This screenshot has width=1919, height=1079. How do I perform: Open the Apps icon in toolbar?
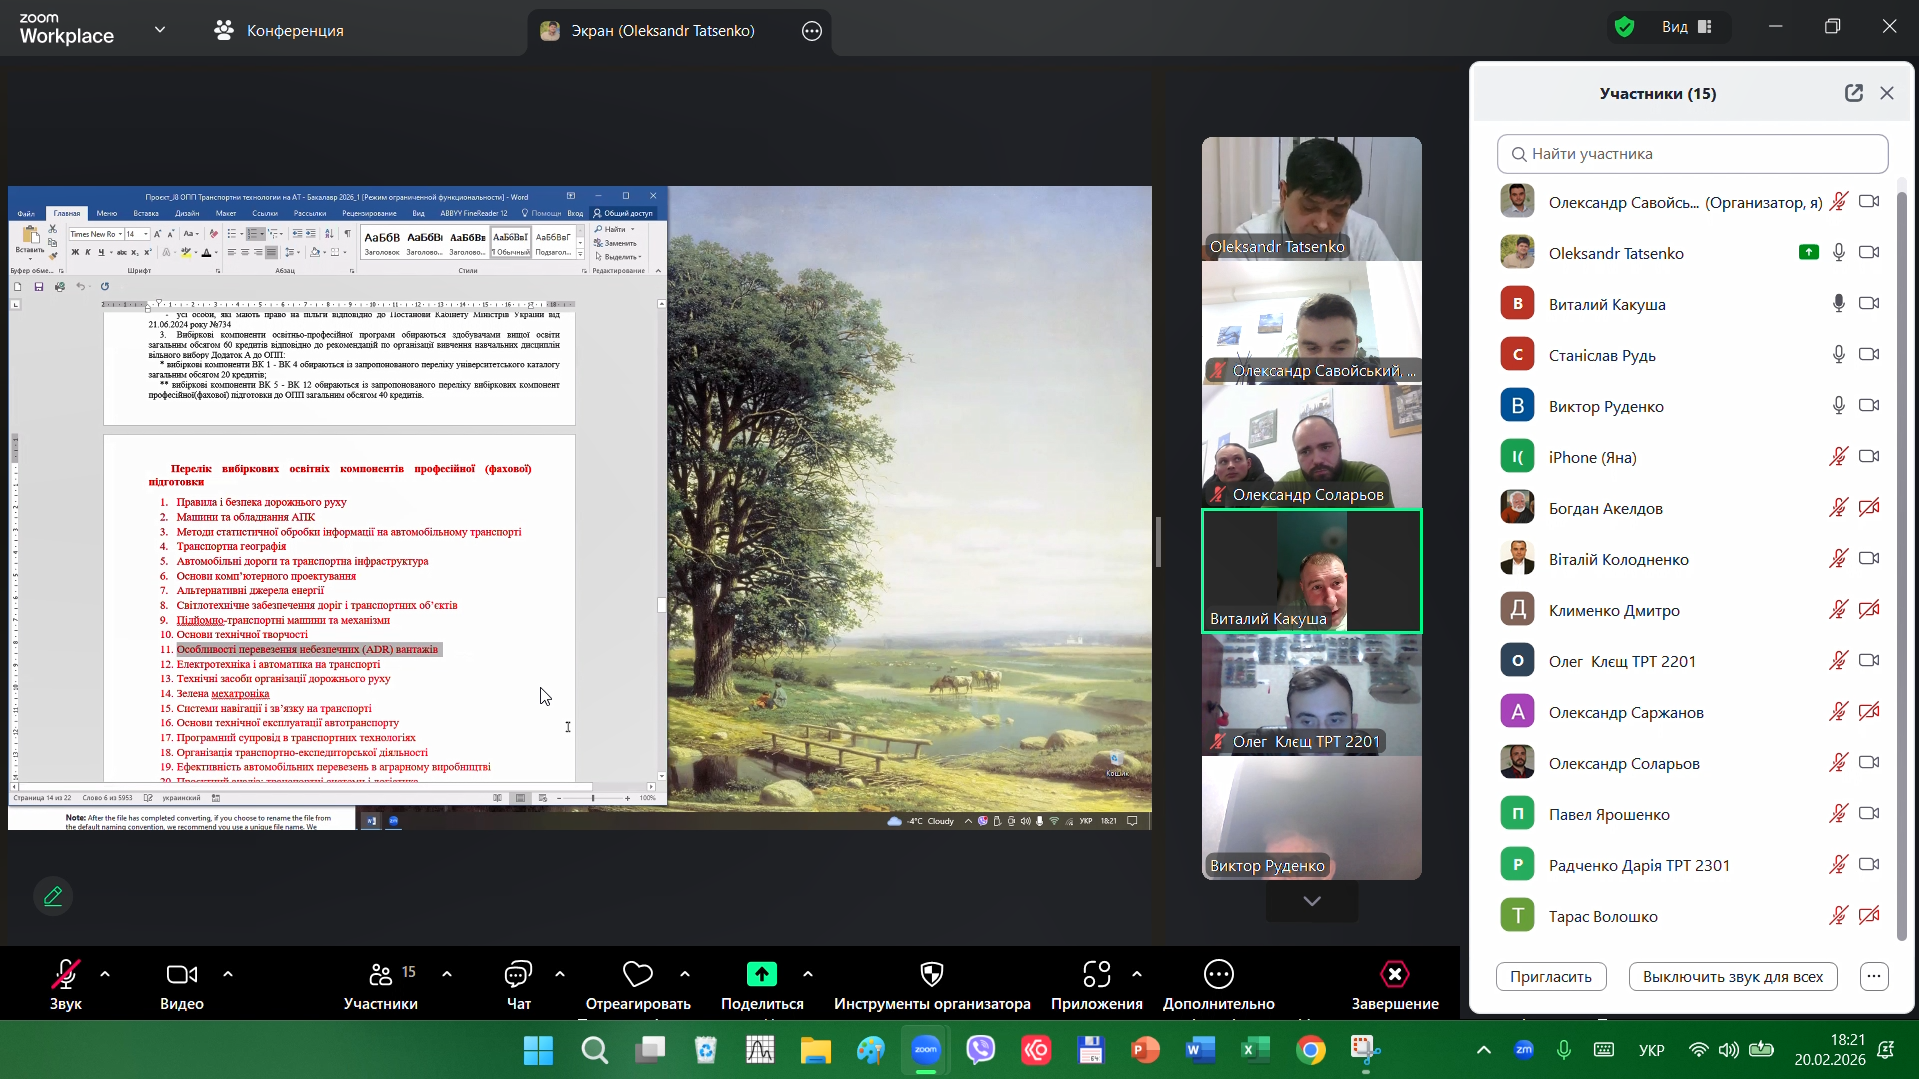point(1096,974)
